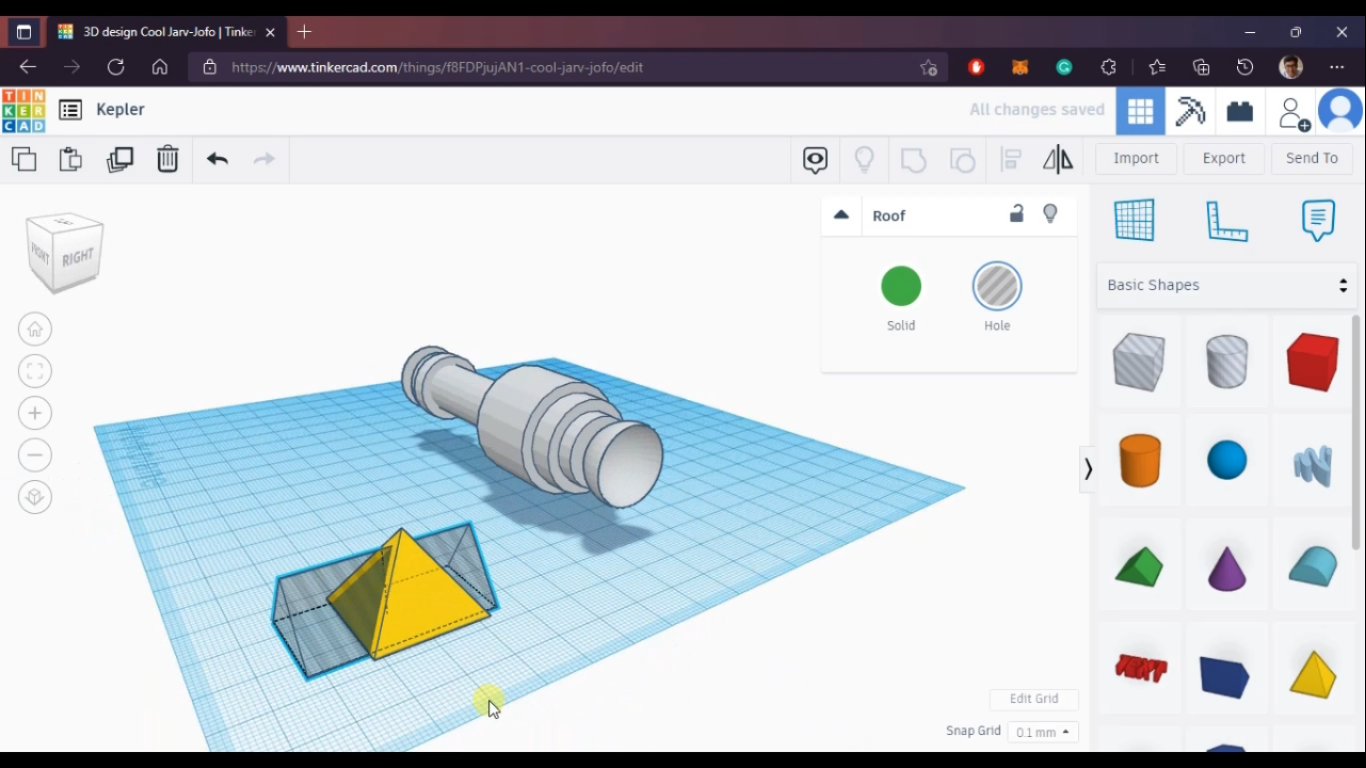
Task: Click the Paste icon in the toolbar
Action: (x=71, y=159)
